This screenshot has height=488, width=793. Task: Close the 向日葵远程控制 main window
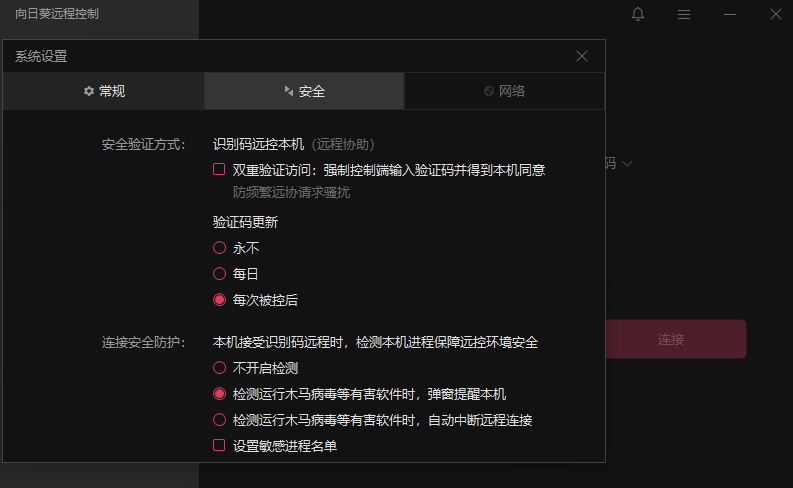pyautogui.click(x=776, y=14)
